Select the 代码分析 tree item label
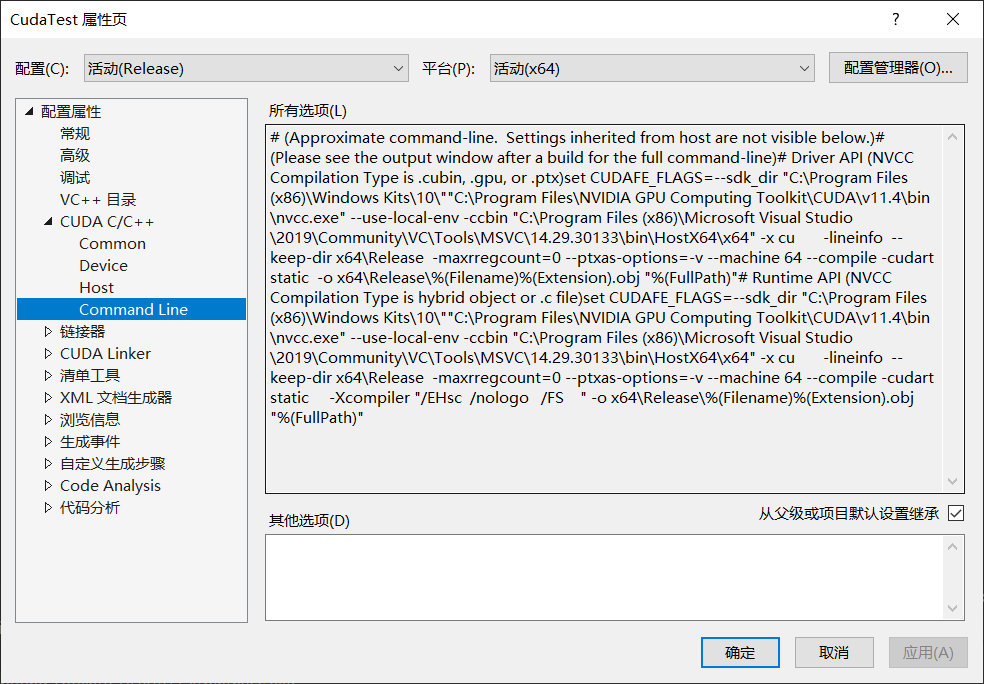 pyautogui.click(x=90, y=507)
